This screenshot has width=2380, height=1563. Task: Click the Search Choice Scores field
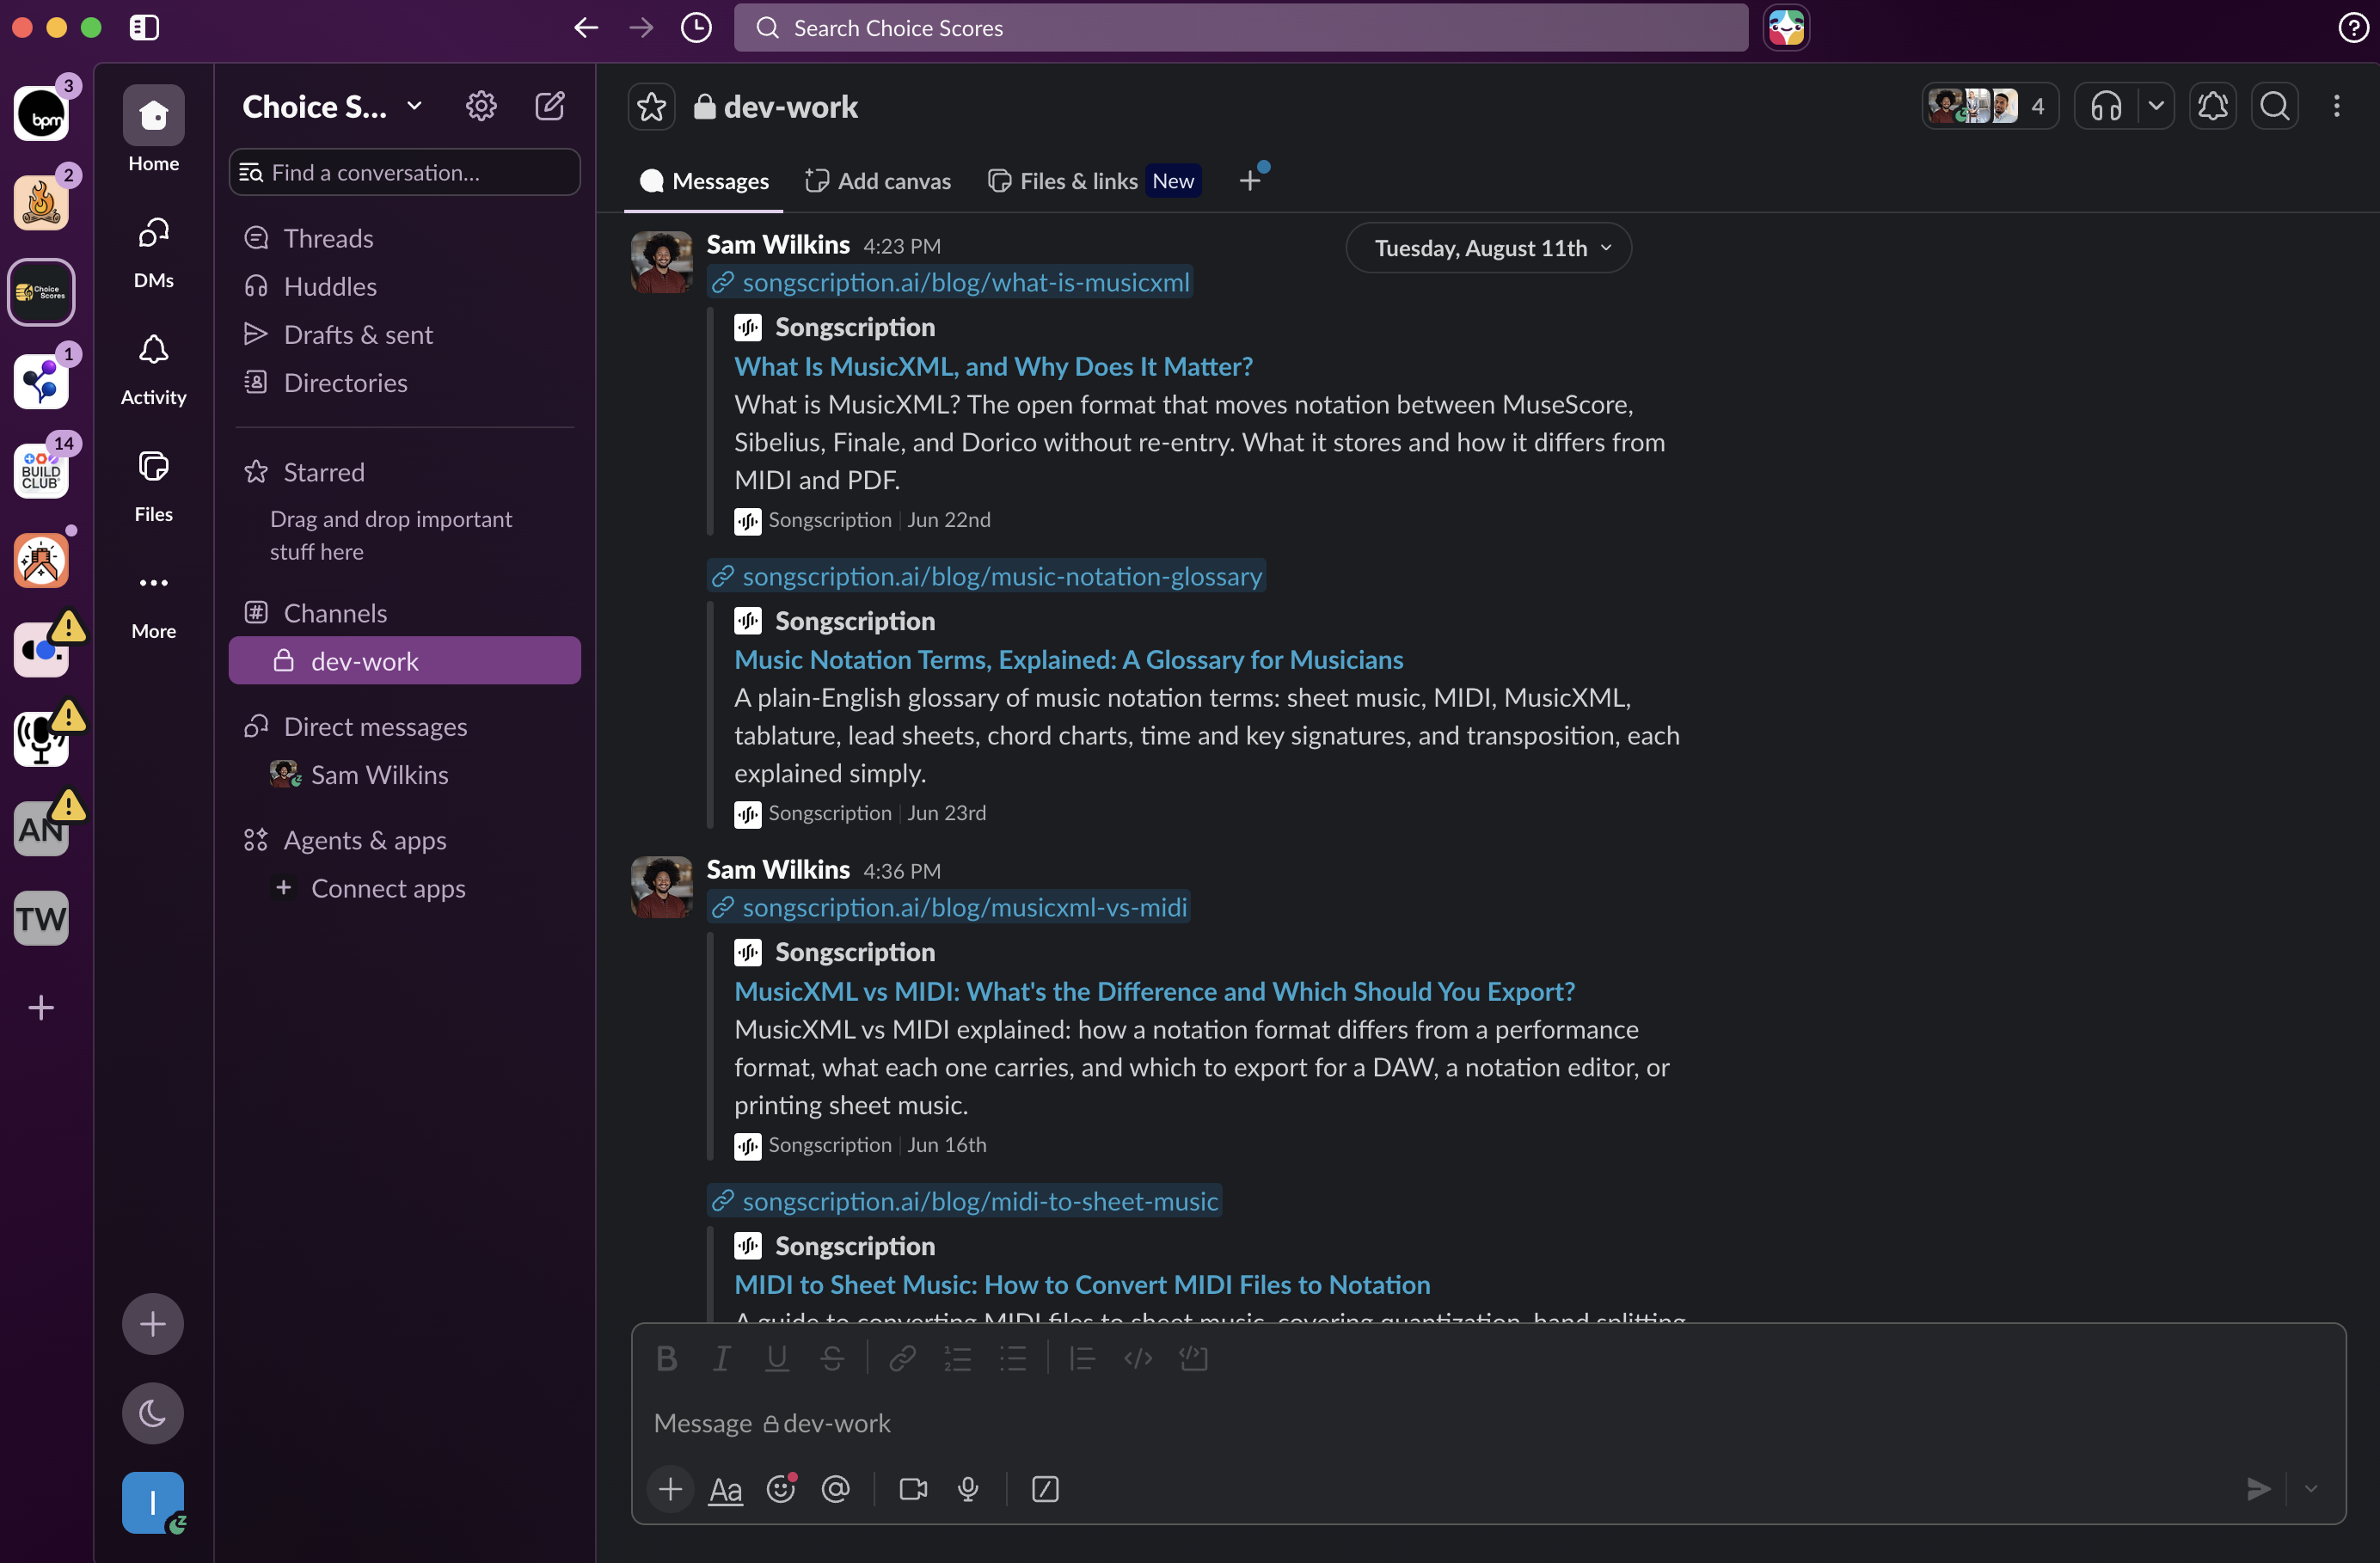1240,28
